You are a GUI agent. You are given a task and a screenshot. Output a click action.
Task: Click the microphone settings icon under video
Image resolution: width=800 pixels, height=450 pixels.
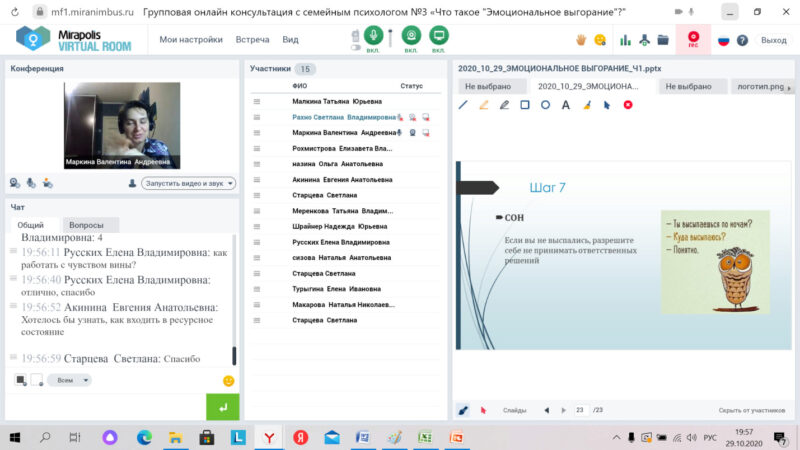(x=31, y=183)
